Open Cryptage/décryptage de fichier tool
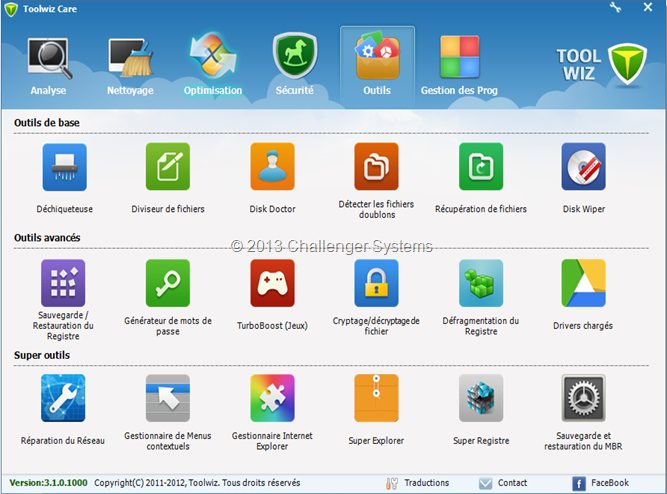The width and height of the screenshot is (667, 494). click(376, 283)
